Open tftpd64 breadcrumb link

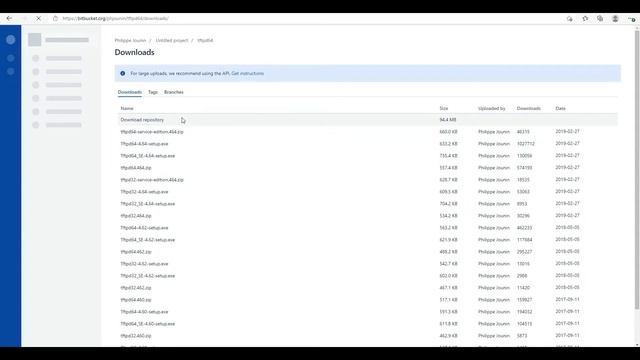pyautogui.click(x=205, y=40)
